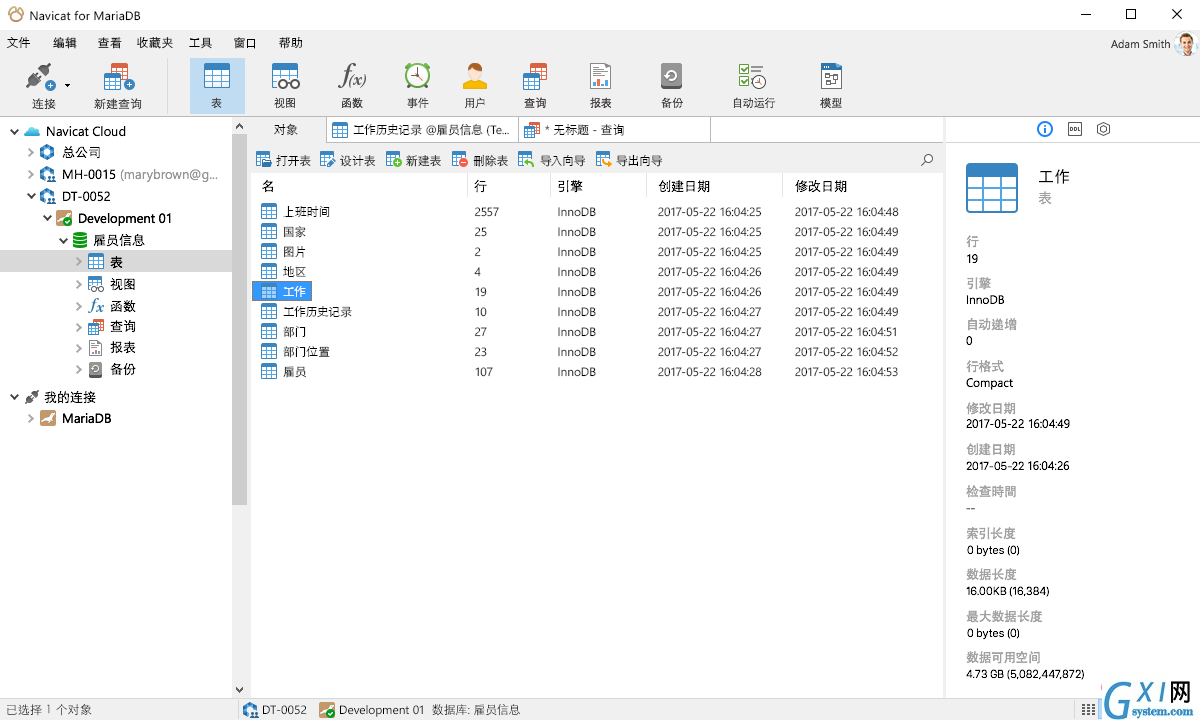Viewport: 1200px width, 720px height.
Task: Collapse the DT-0052 tree node
Action: point(31,196)
